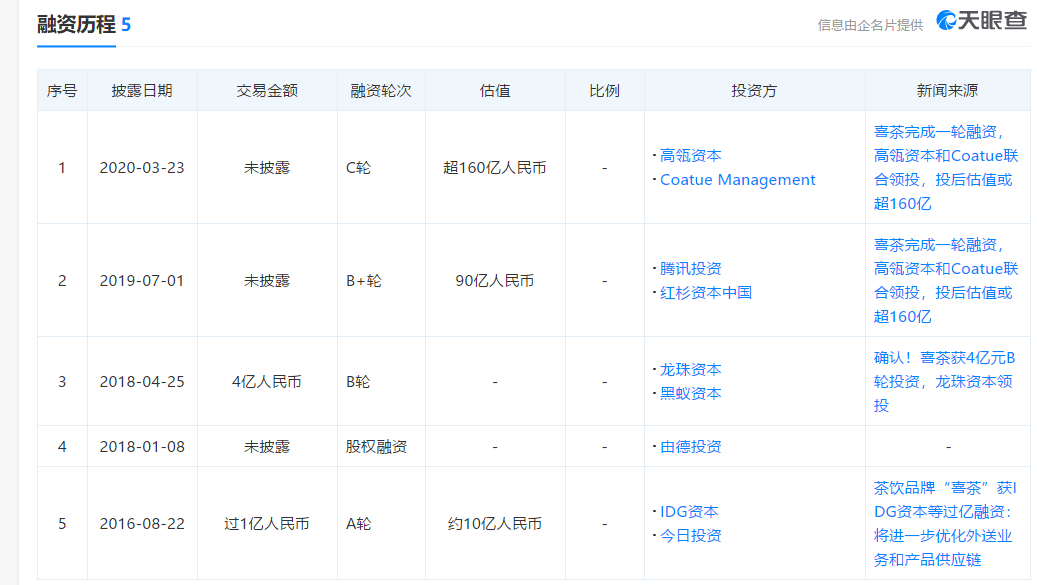
Task: Click the 投资方 column header
Action: click(755, 91)
